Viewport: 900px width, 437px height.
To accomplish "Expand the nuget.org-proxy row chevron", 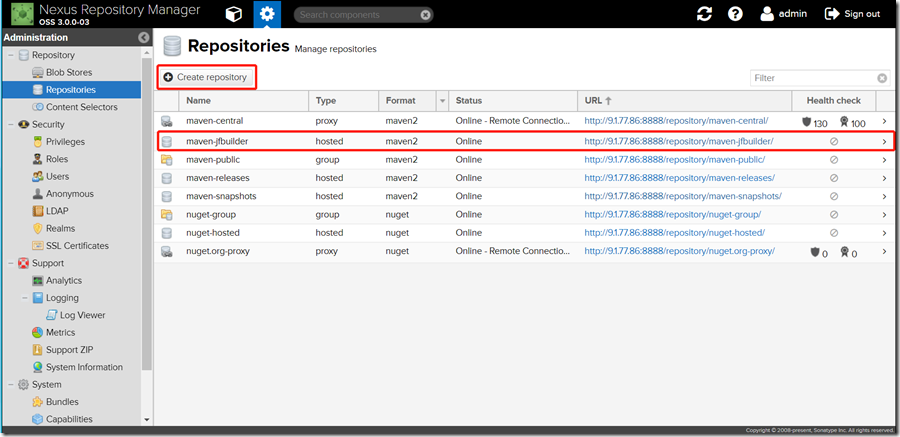I will [x=885, y=252].
